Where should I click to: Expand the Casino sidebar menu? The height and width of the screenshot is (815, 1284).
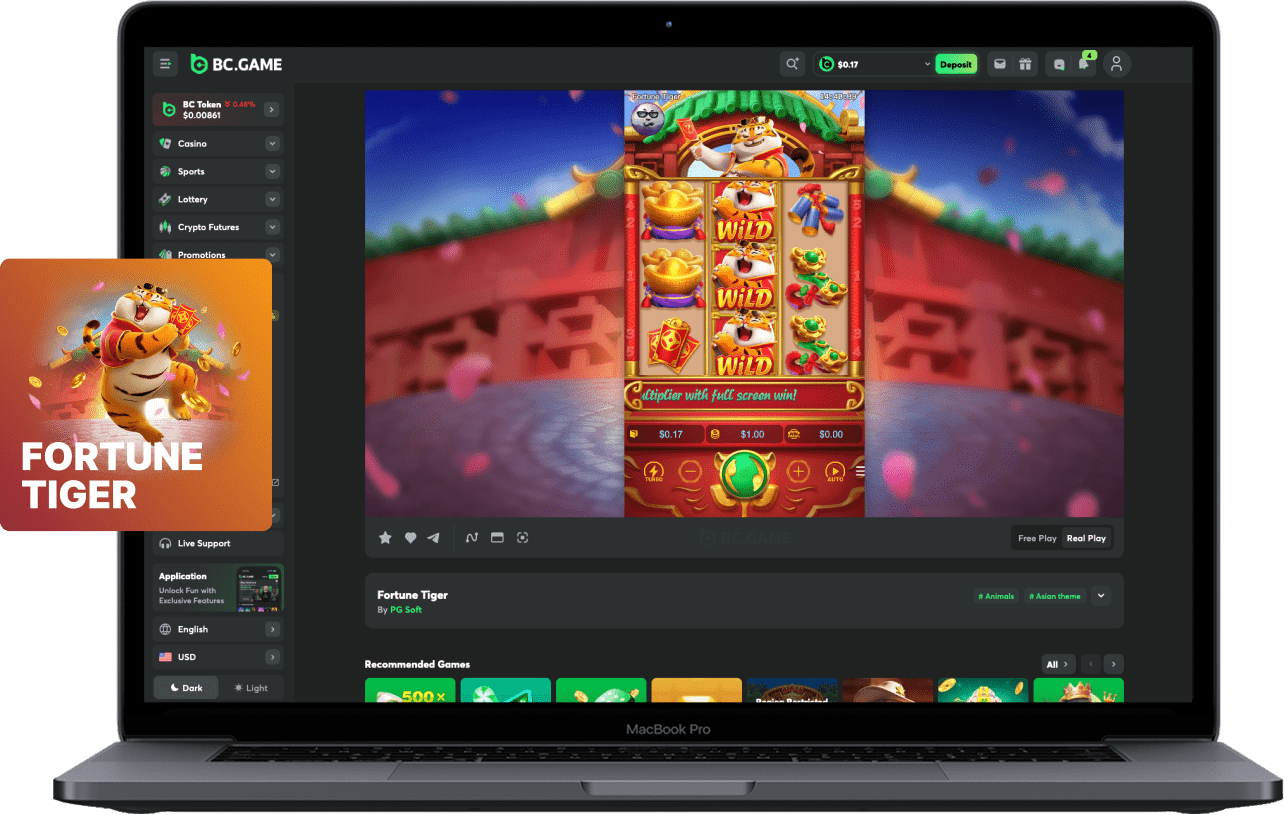(x=272, y=144)
